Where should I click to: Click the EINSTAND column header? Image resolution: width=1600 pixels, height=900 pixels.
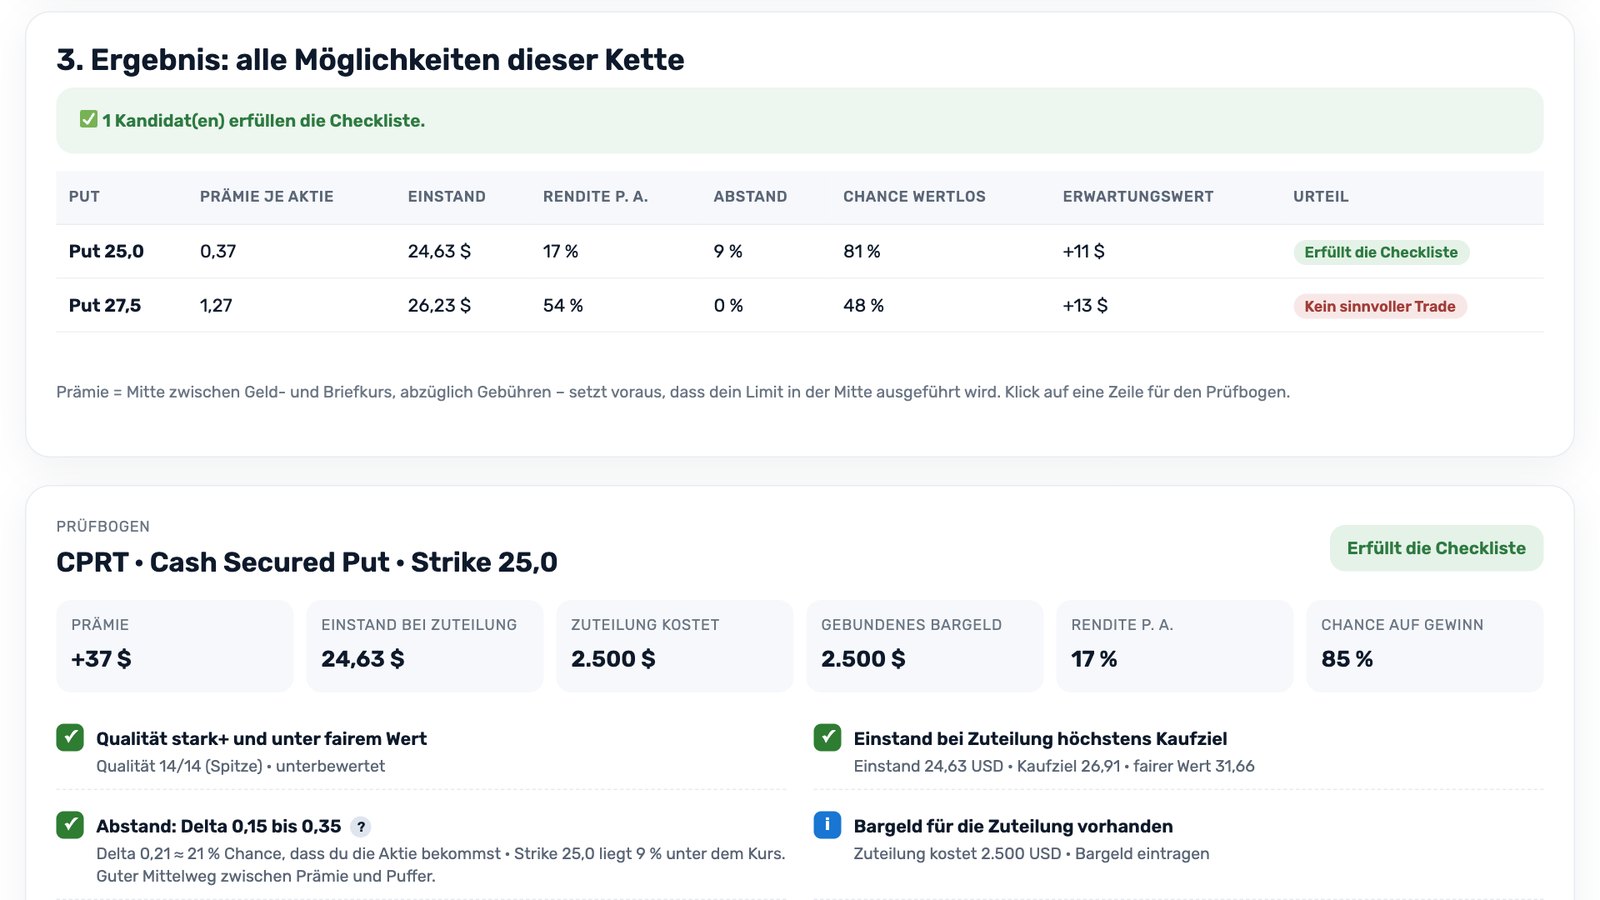tap(447, 197)
